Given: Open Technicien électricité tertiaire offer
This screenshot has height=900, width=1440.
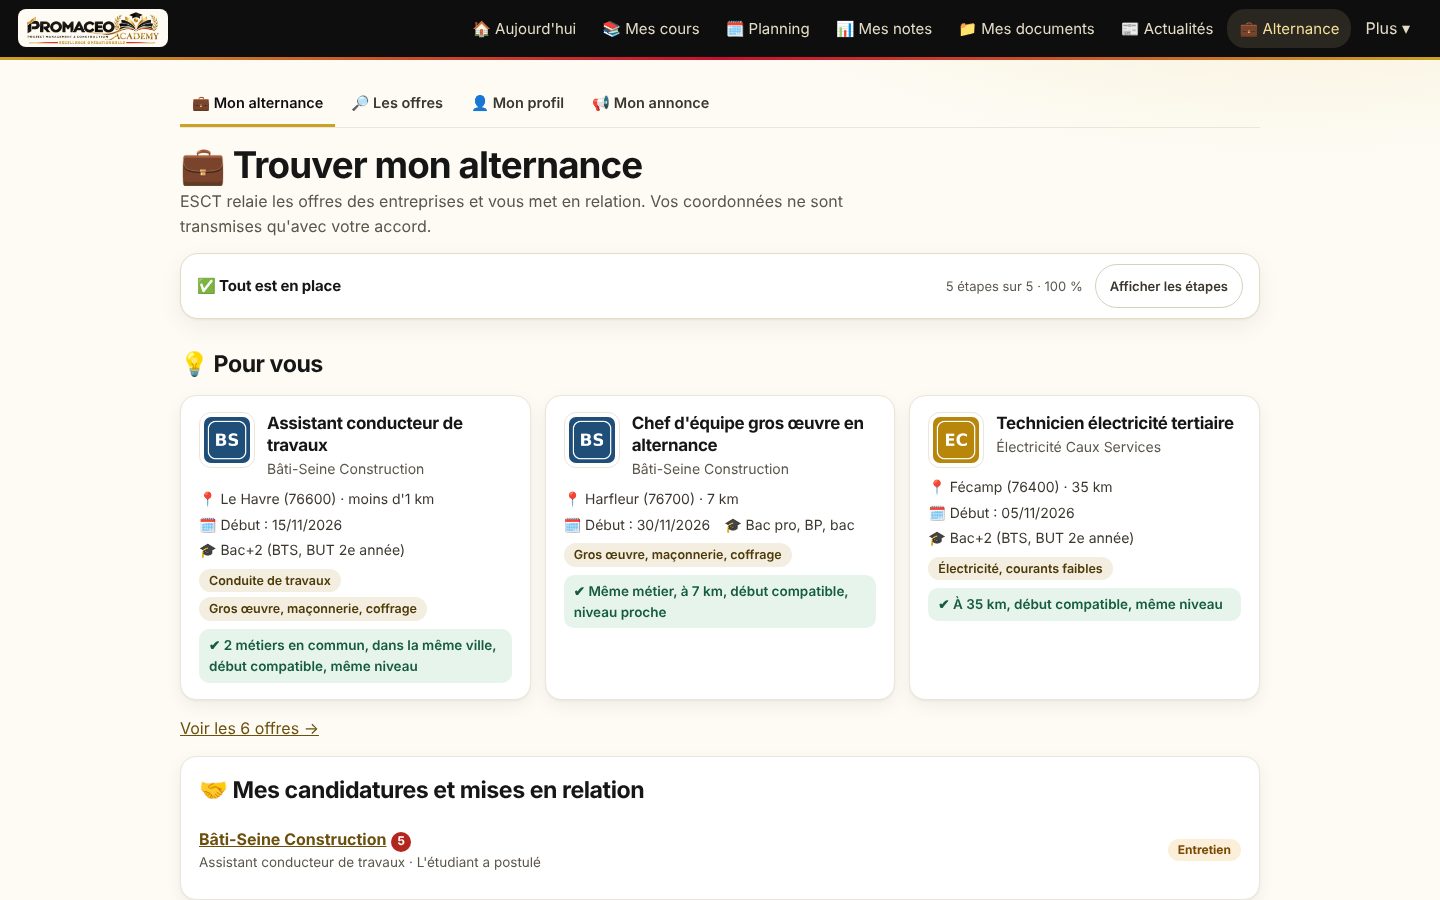Looking at the screenshot, I should (1115, 423).
